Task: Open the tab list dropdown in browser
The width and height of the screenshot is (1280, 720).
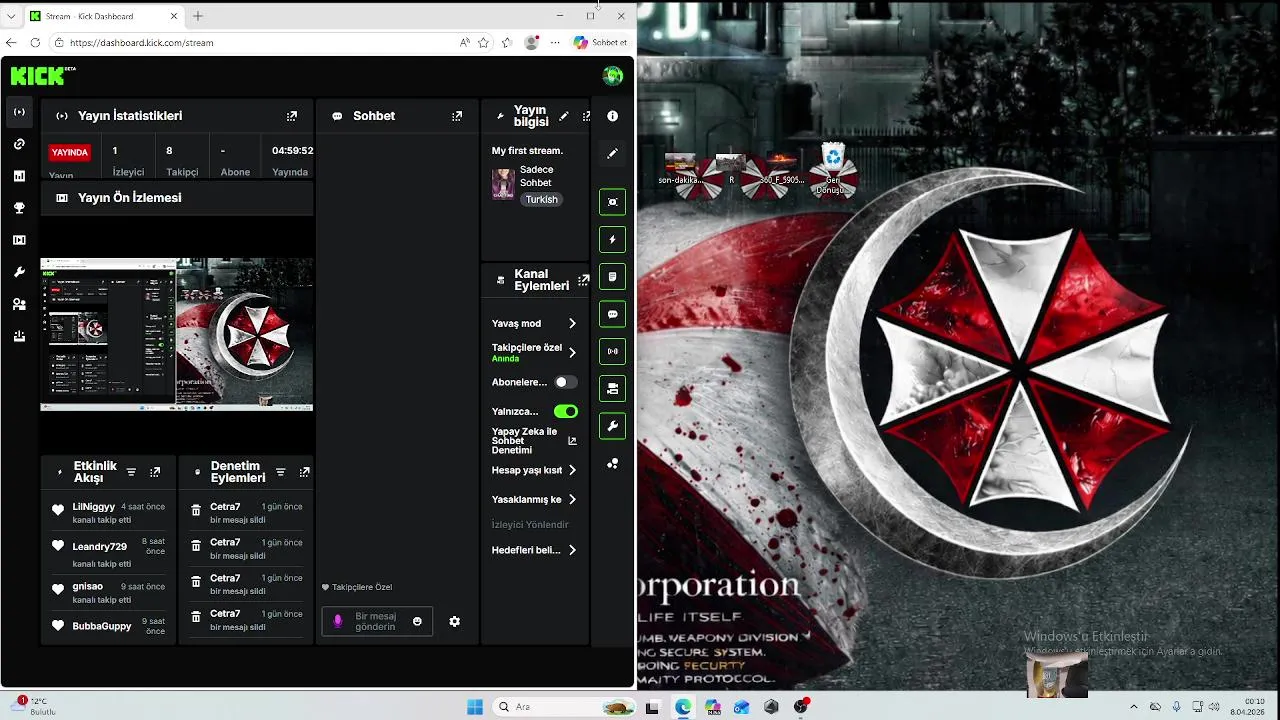Action: [x=11, y=16]
